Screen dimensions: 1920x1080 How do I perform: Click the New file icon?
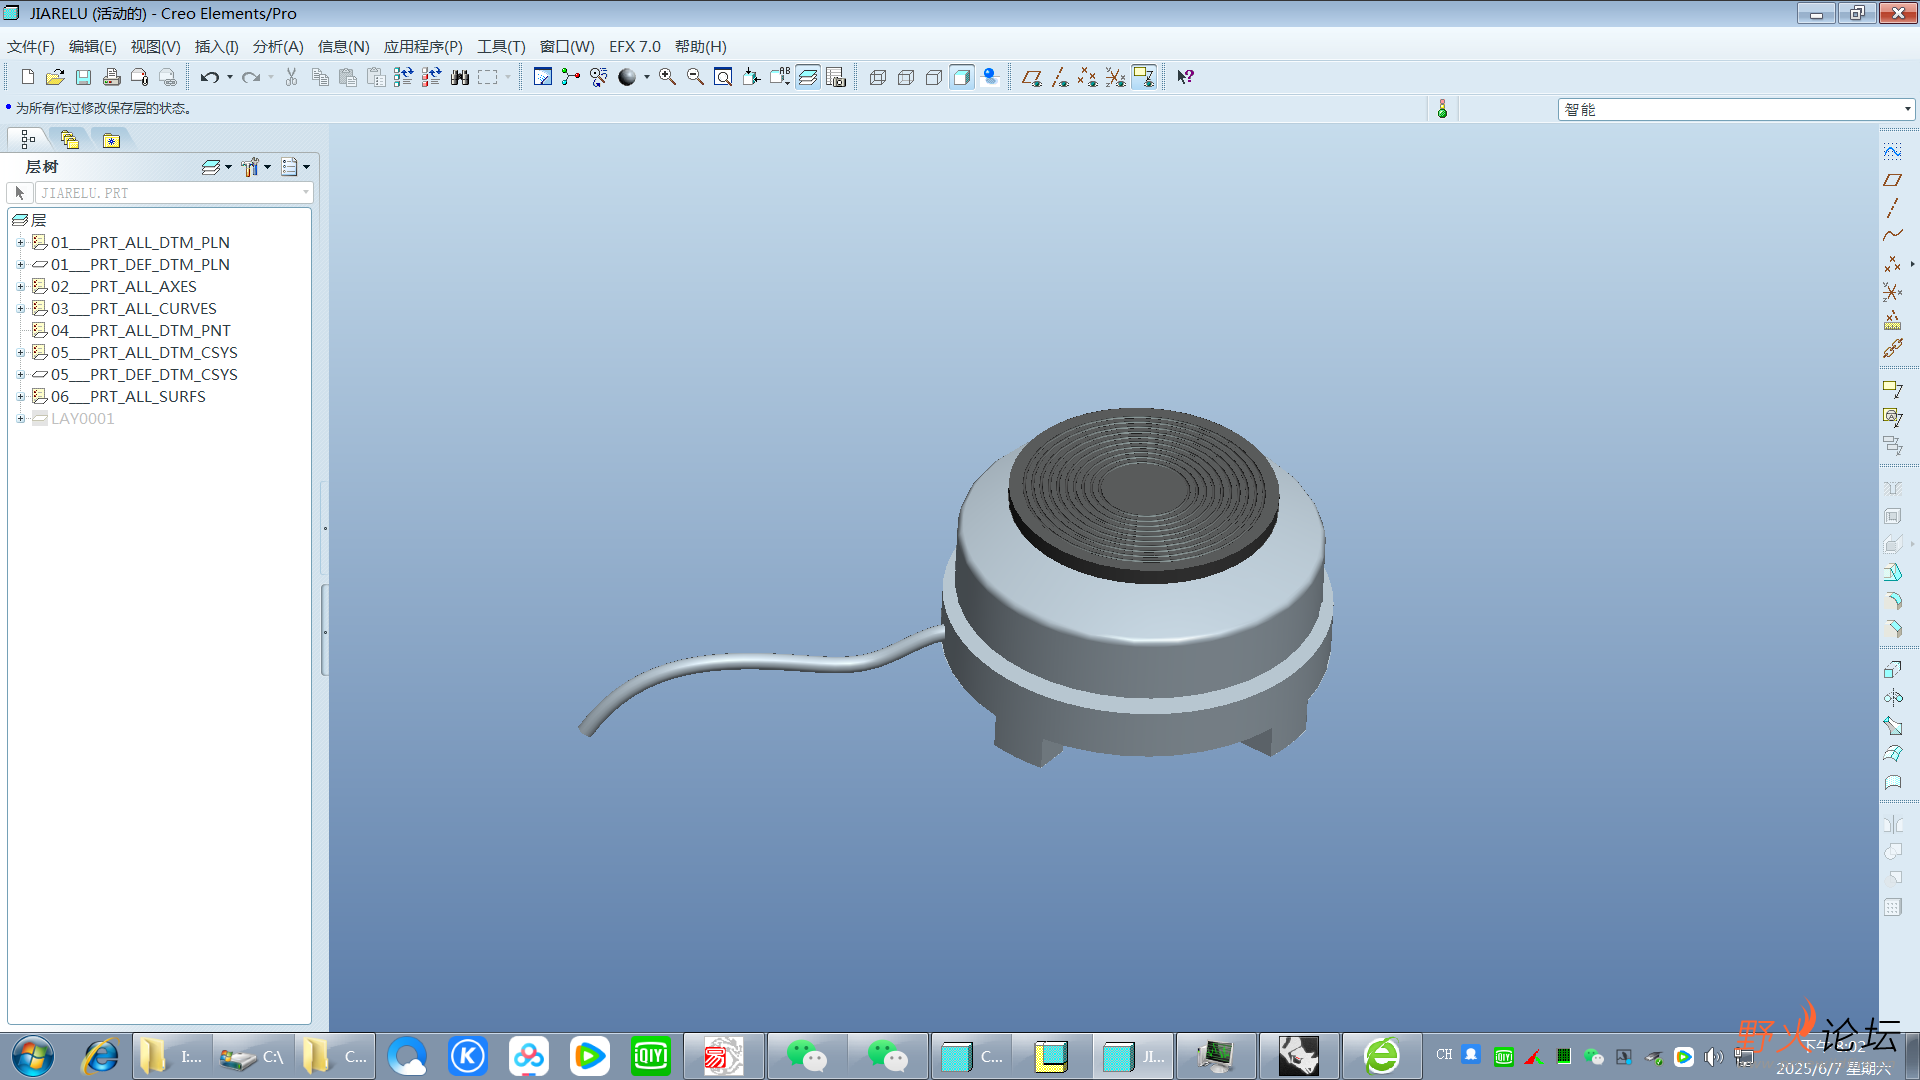click(27, 77)
